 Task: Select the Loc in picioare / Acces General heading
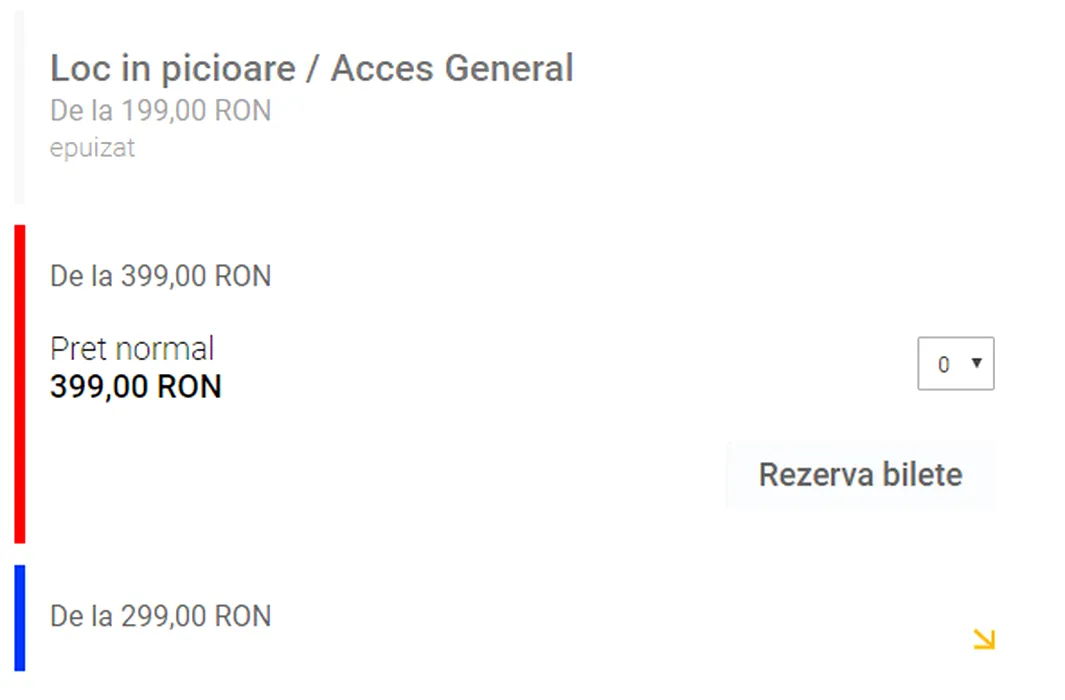coord(311,69)
